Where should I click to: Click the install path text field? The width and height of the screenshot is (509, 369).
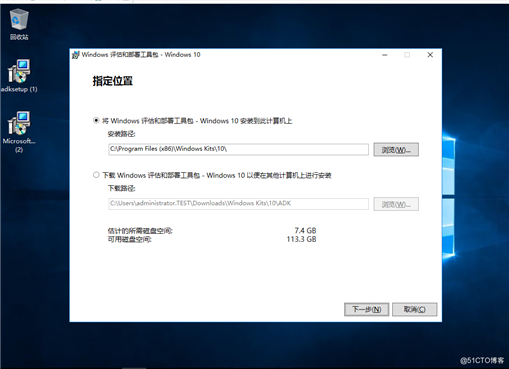point(238,149)
